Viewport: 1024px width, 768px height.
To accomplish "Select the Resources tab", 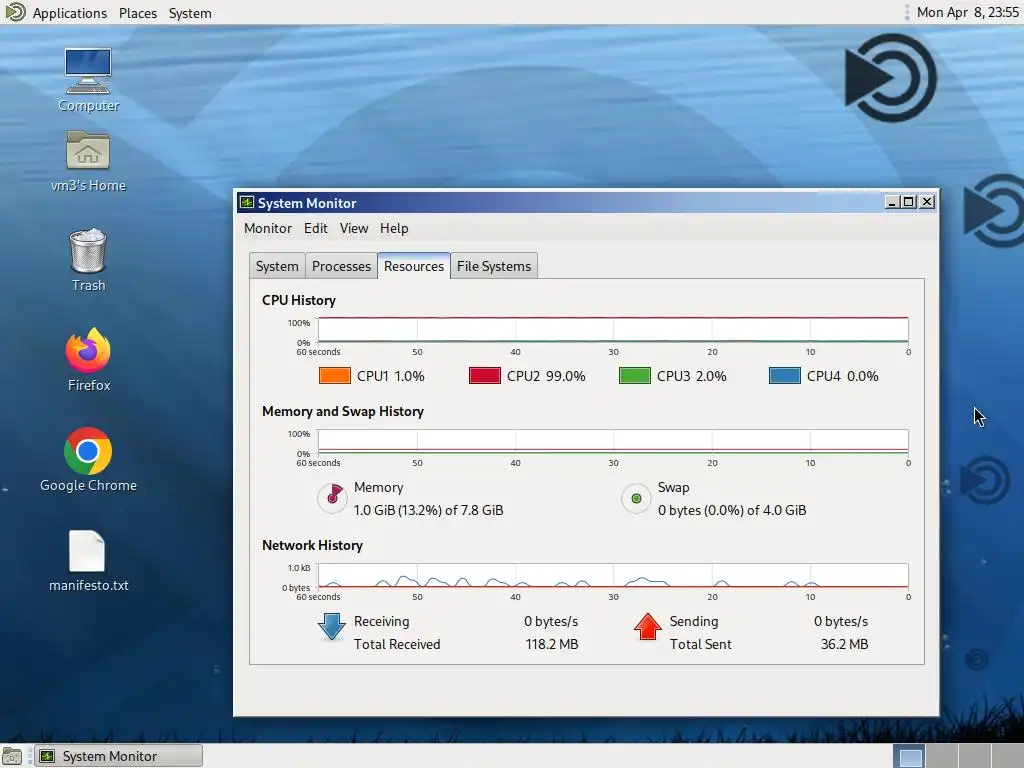I will pos(413,266).
